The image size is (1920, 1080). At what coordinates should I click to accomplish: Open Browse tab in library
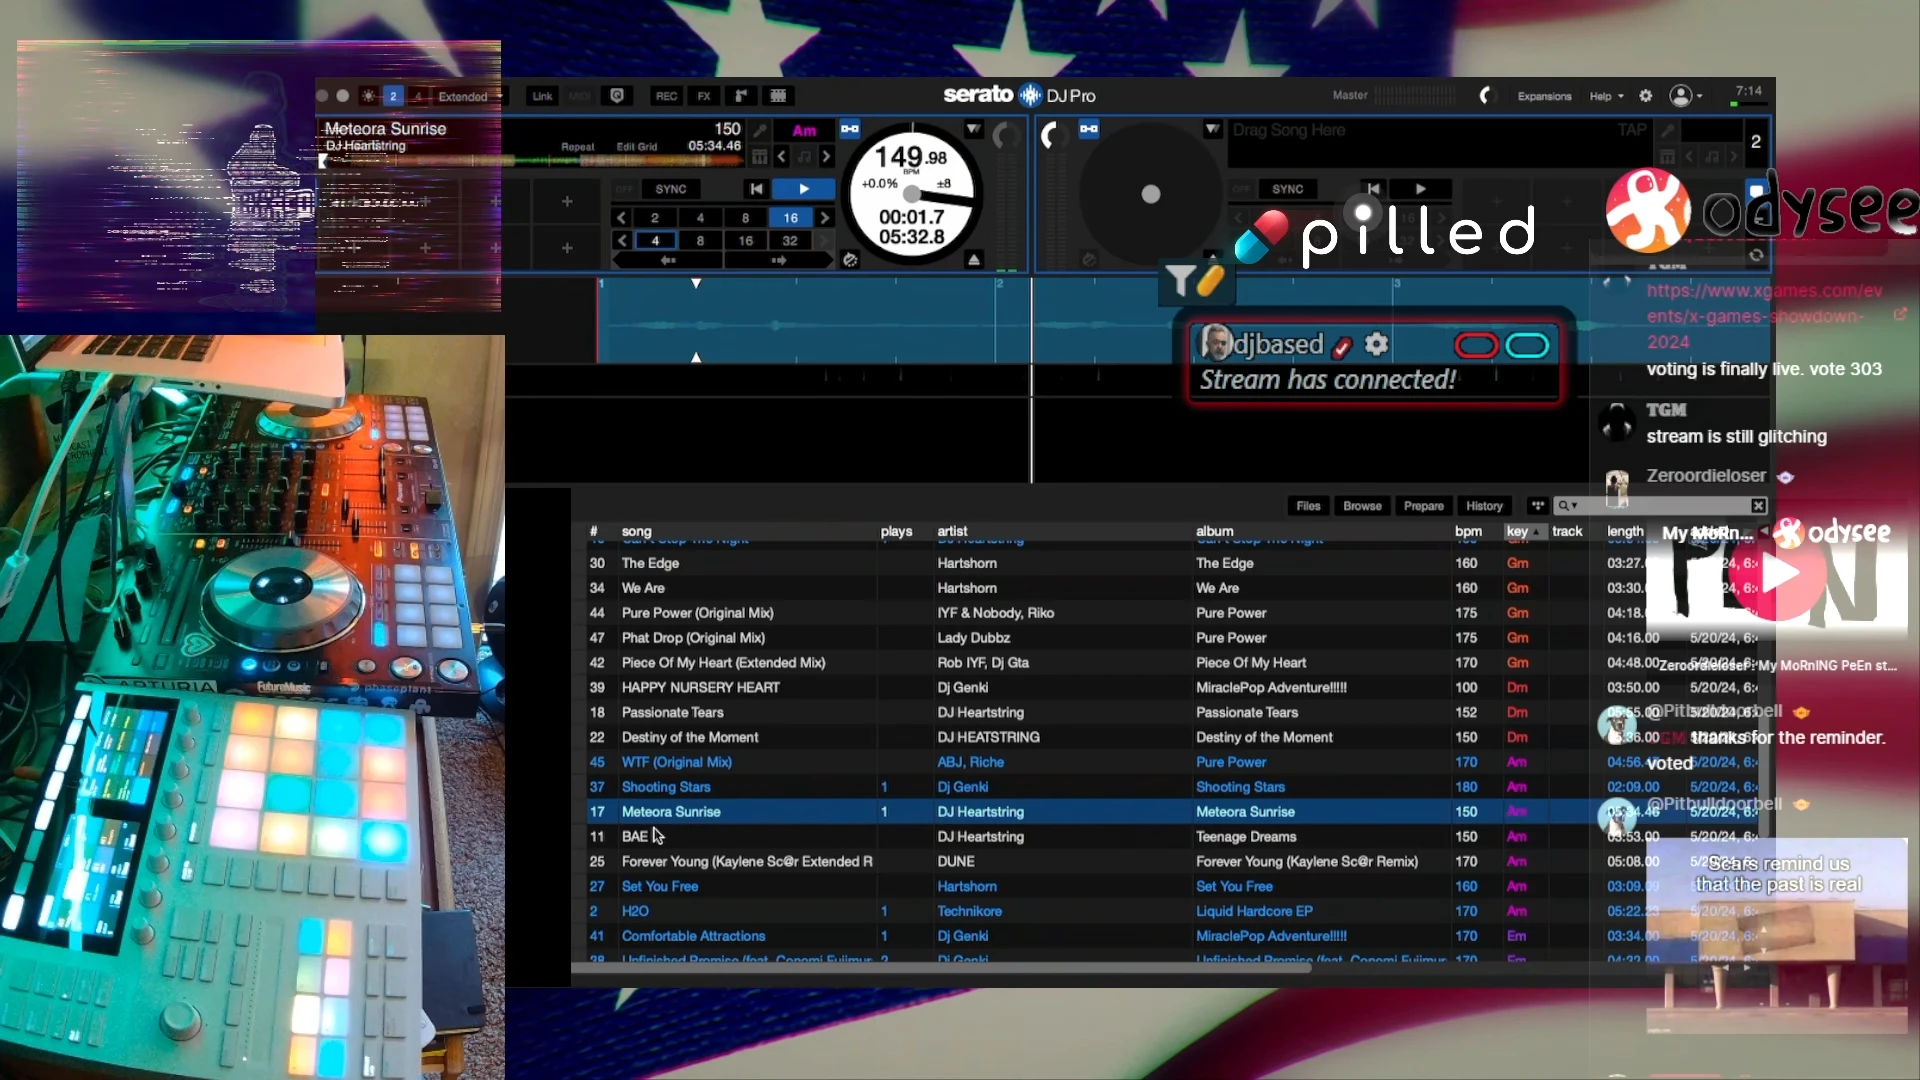pyautogui.click(x=1362, y=506)
